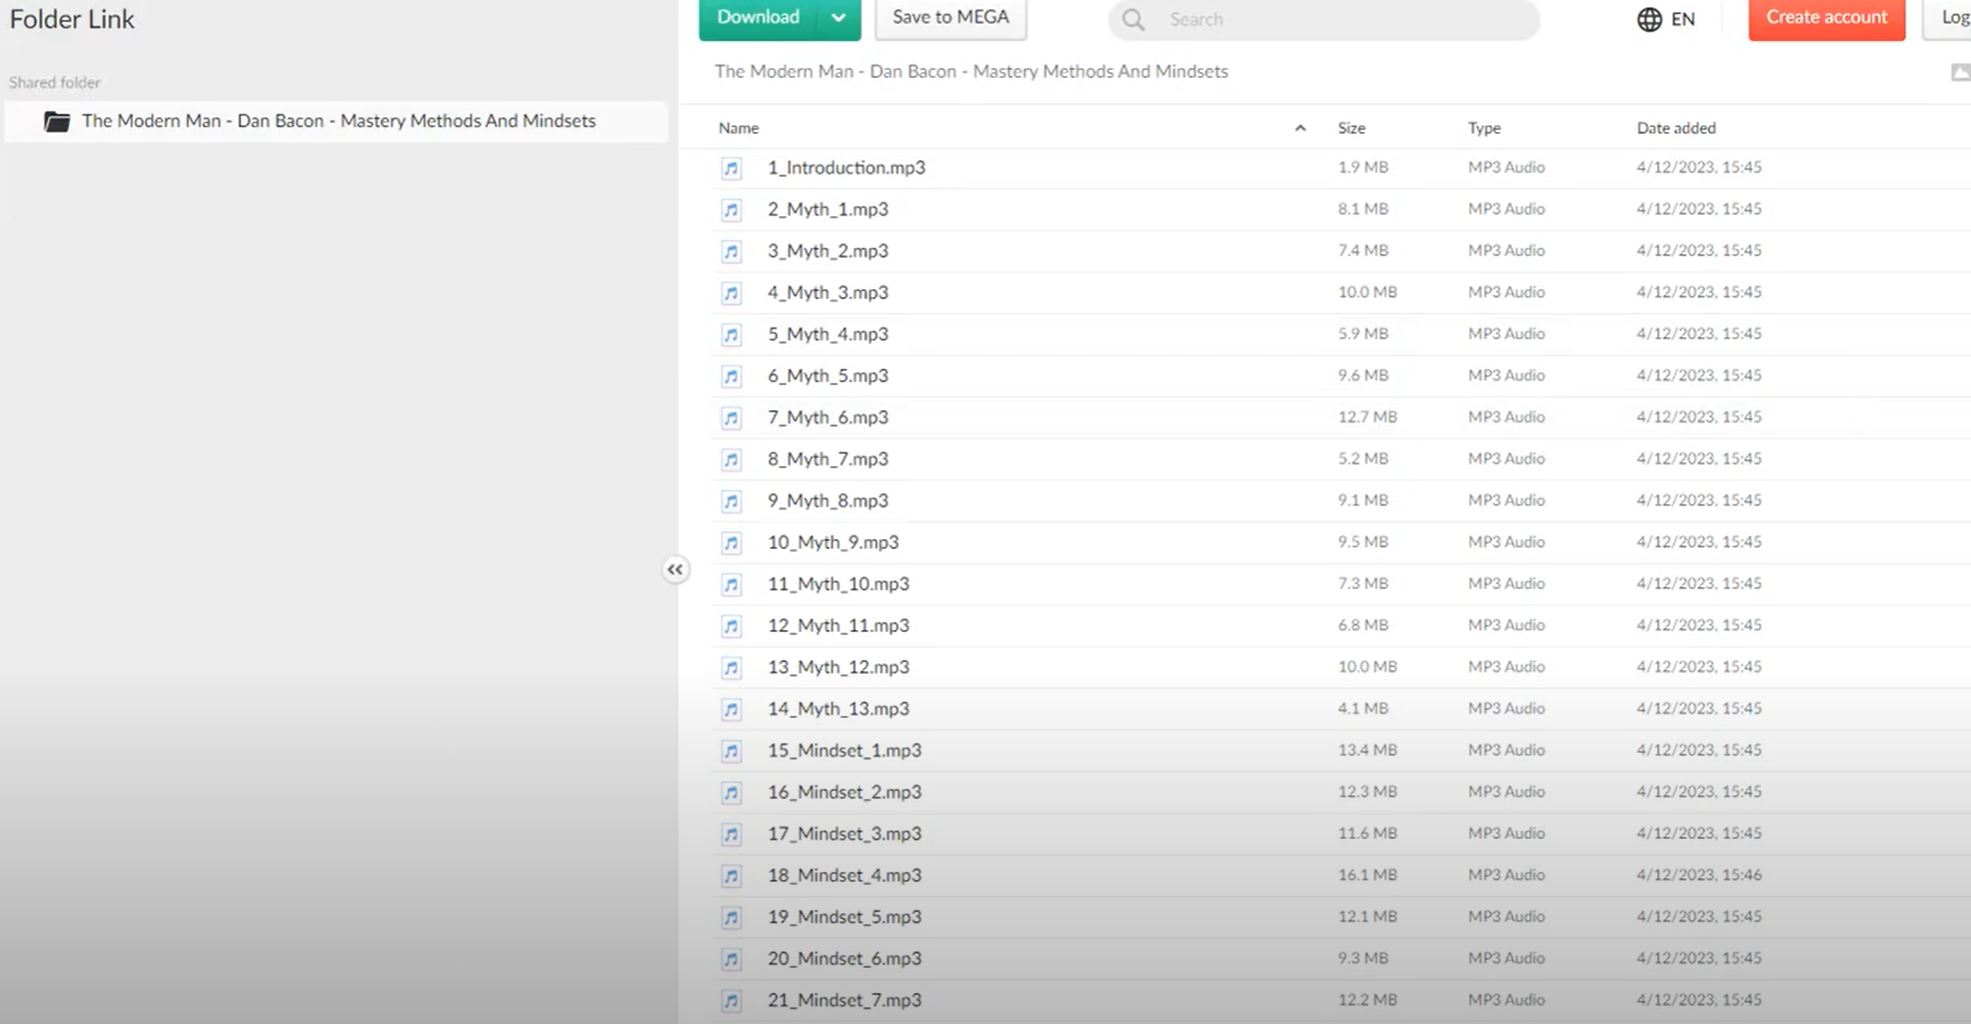Click the magnifier icon in the search bar

point(1133,19)
